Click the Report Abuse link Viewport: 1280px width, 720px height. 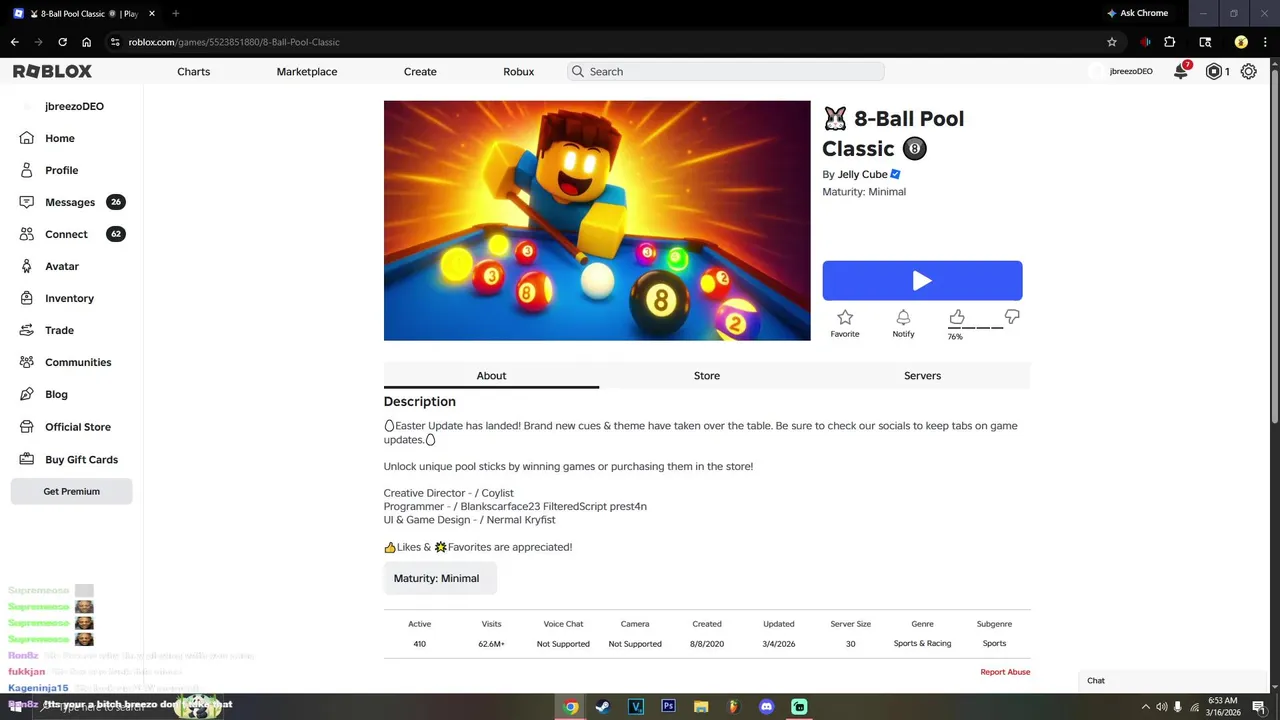pos(1005,672)
